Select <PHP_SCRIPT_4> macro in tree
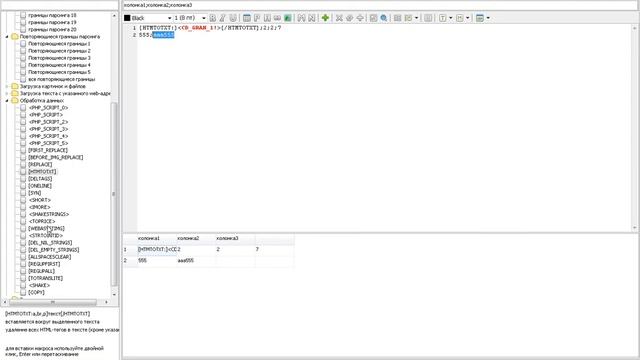Image resolution: width=640 pixels, height=360 pixels. (x=49, y=136)
